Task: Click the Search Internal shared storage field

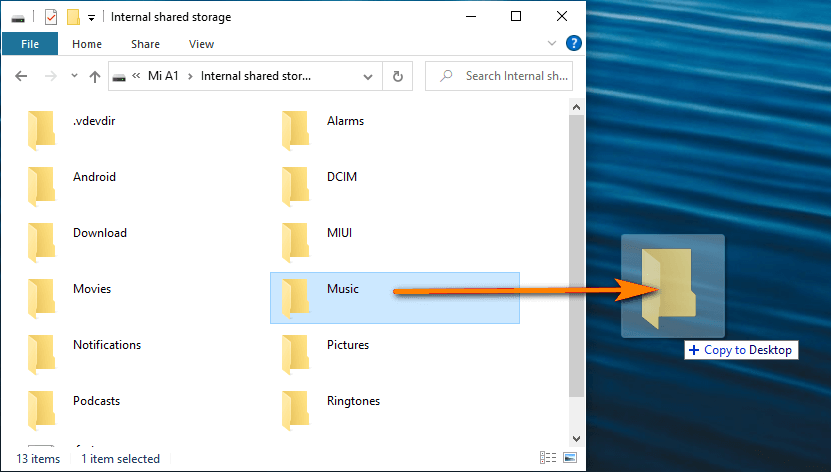Action: tap(499, 76)
